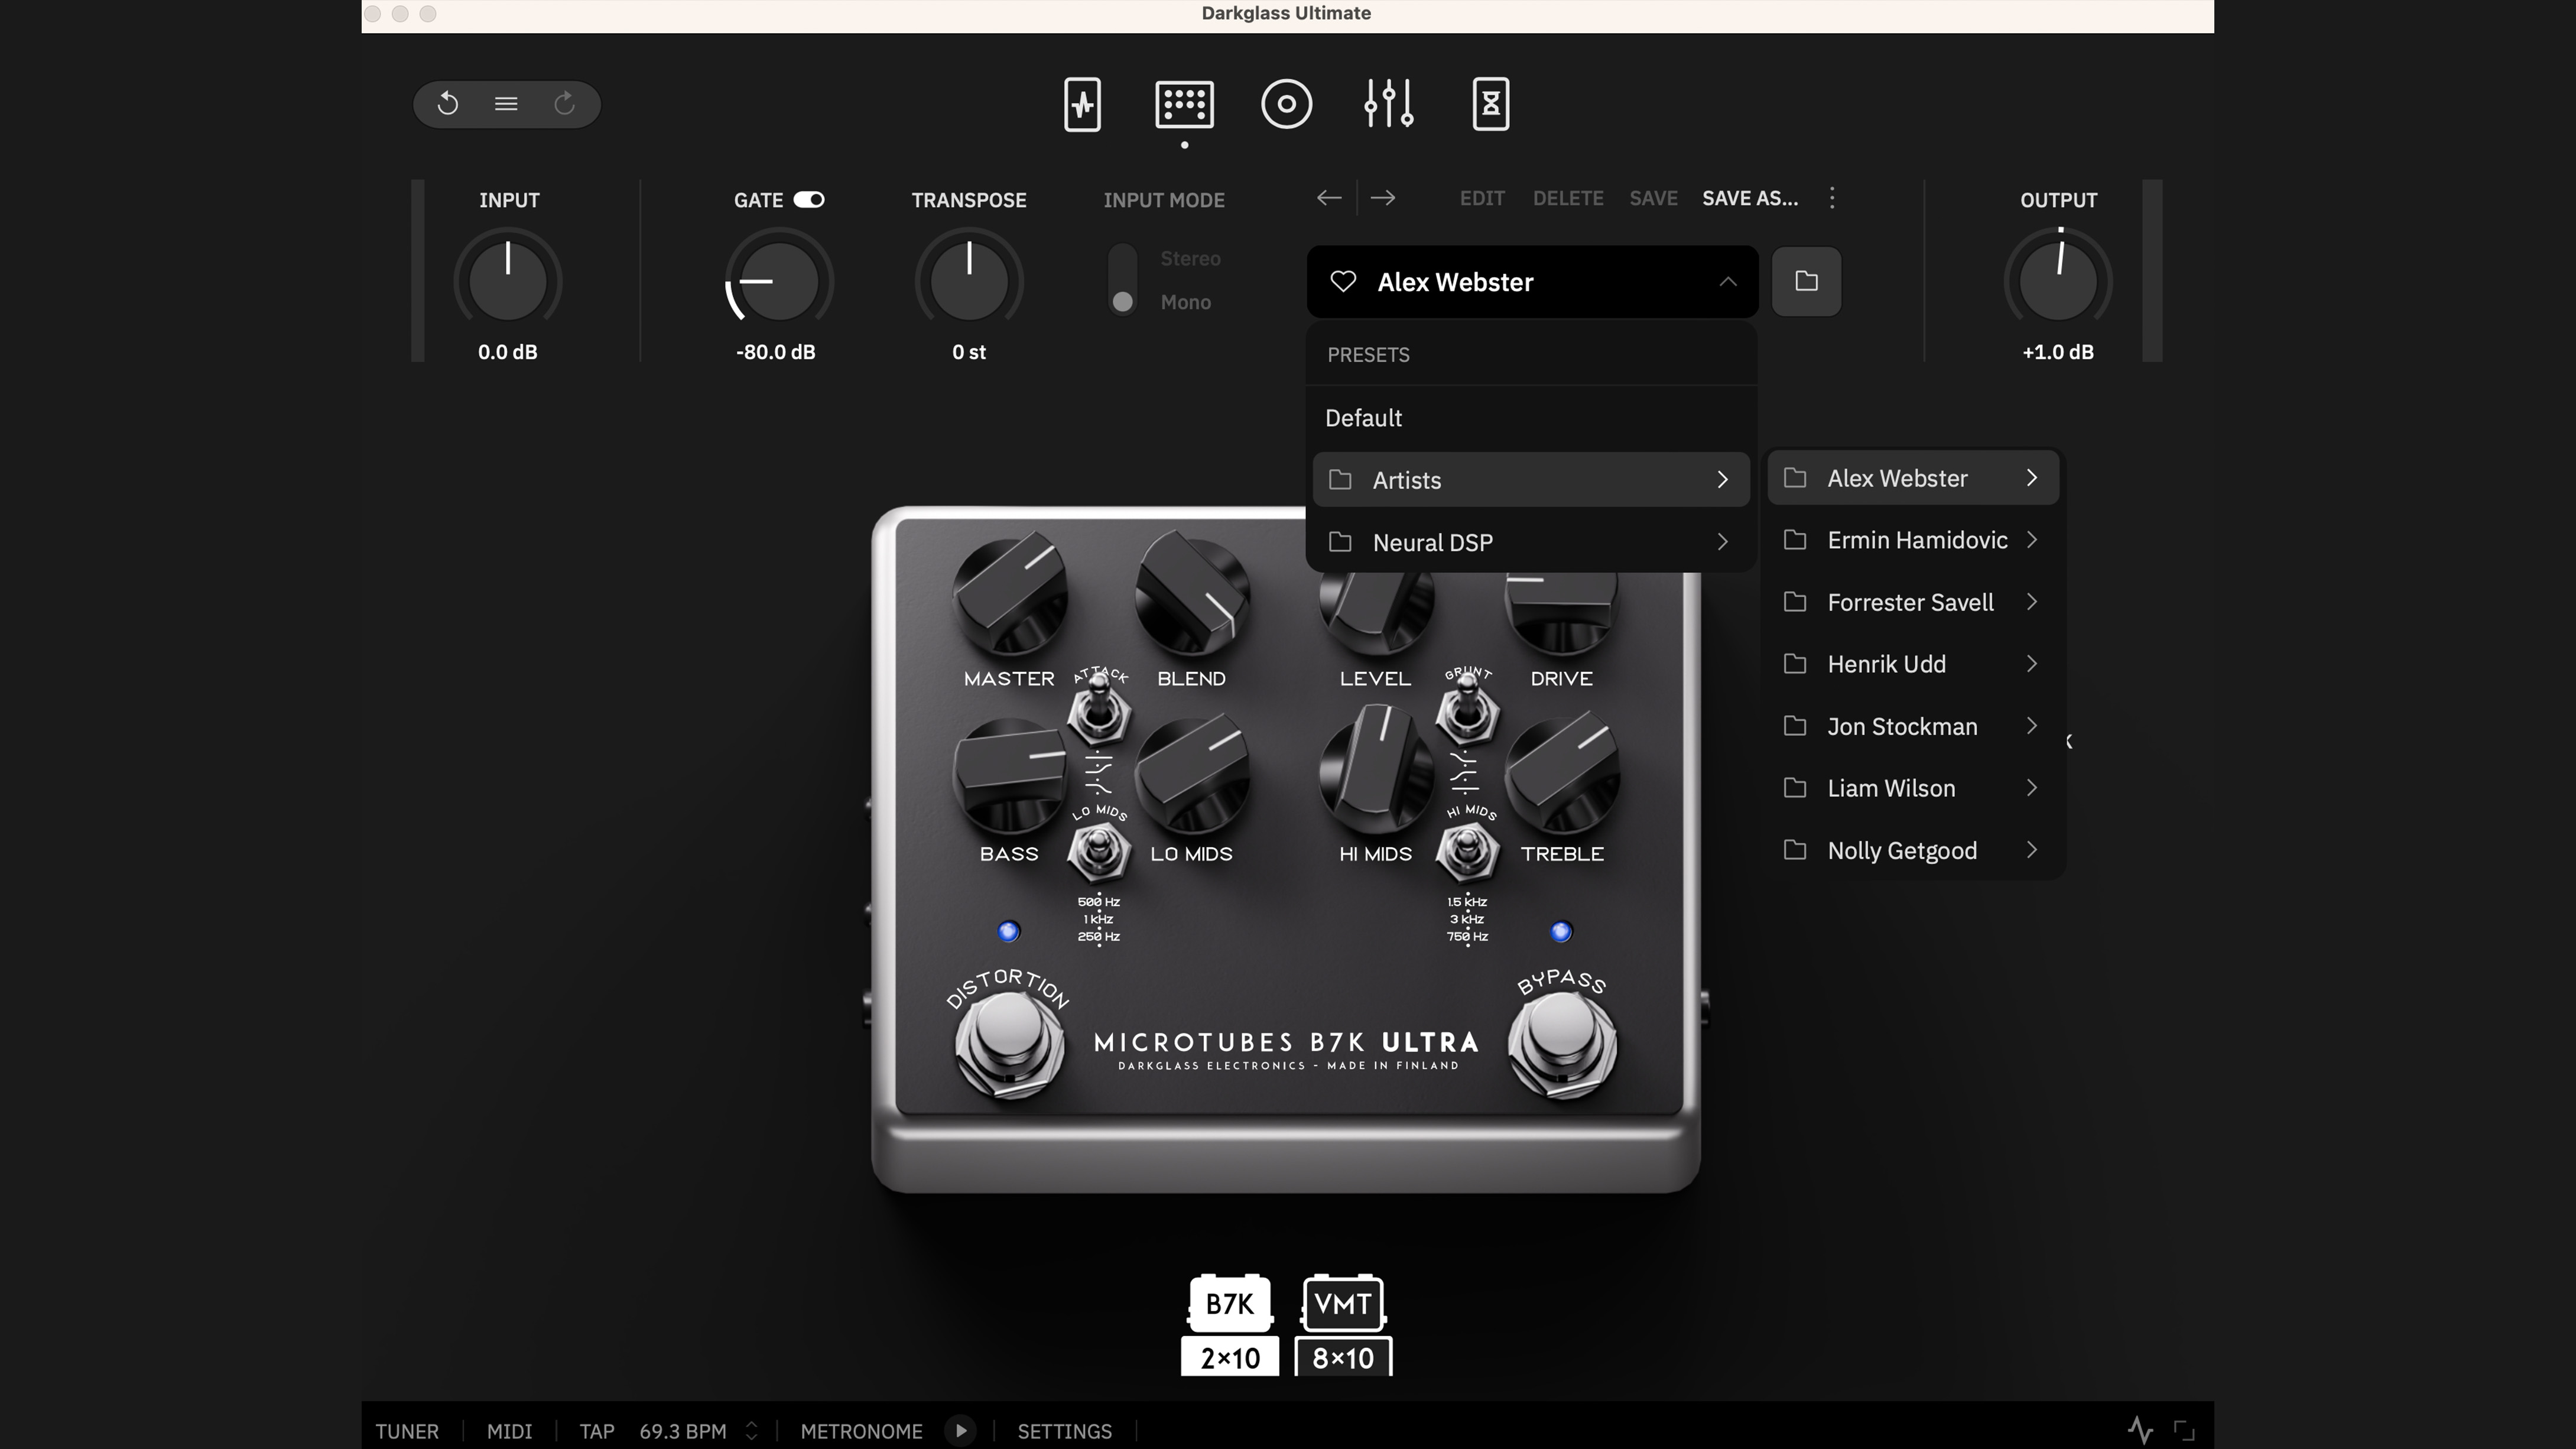Viewport: 2576px width, 1449px height.
Task: Stomp the BYPASS footswitch
Action: click(x=1561, y=1045)
